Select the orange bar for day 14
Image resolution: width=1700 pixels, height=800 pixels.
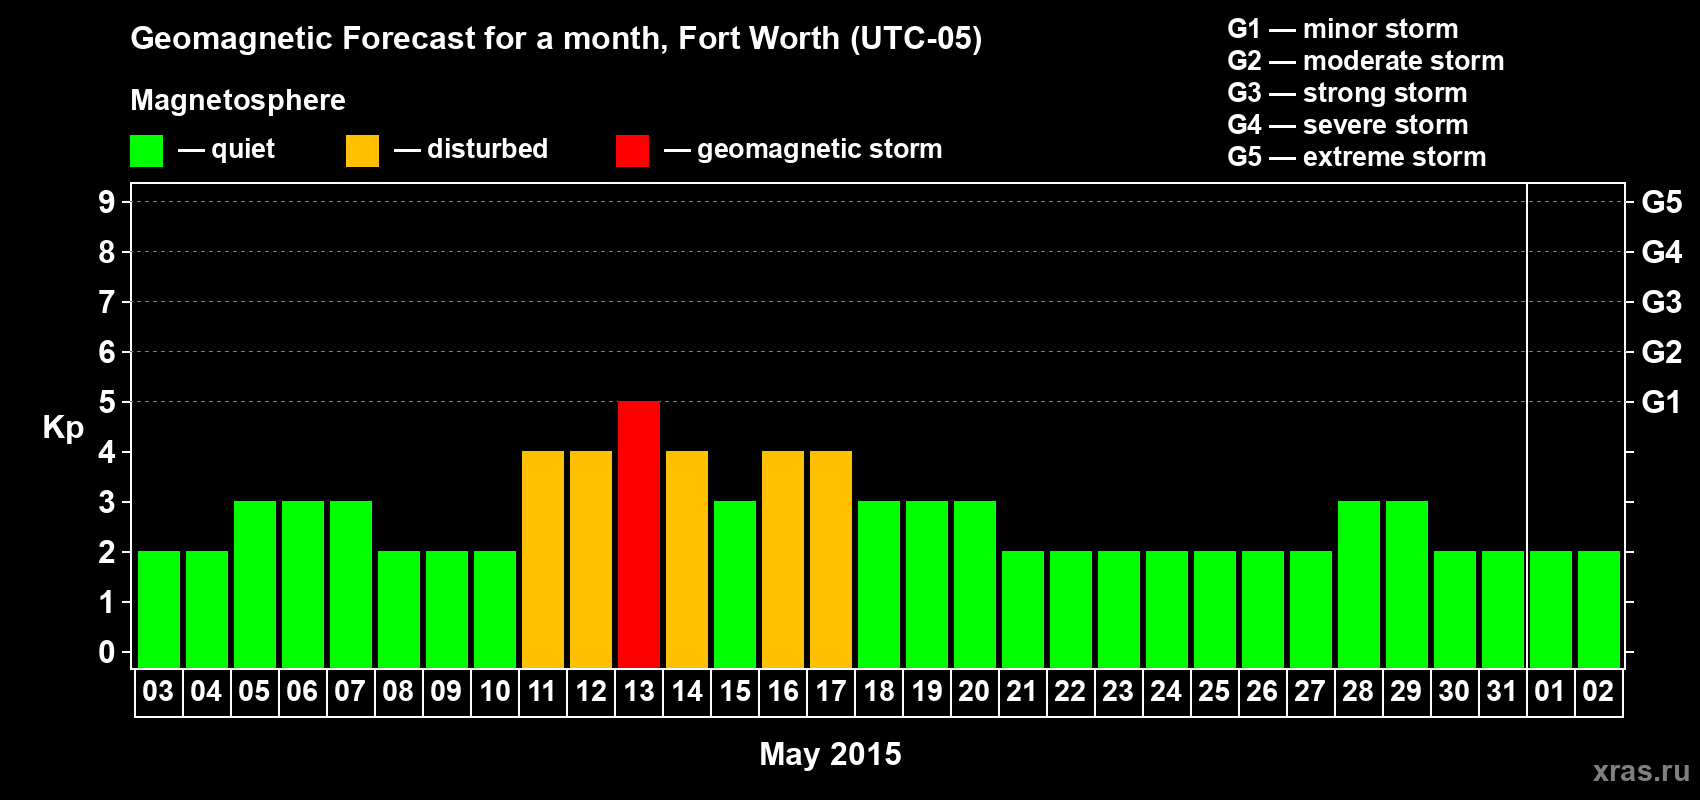[687, 559]
